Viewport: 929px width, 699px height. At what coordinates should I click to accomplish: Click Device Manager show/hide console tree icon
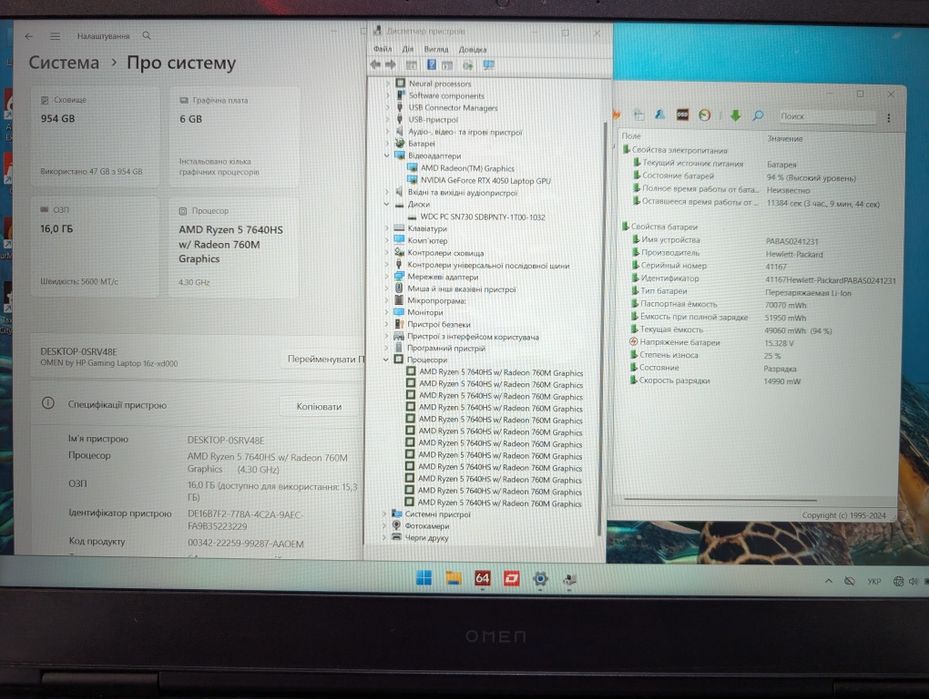[411, 65]
